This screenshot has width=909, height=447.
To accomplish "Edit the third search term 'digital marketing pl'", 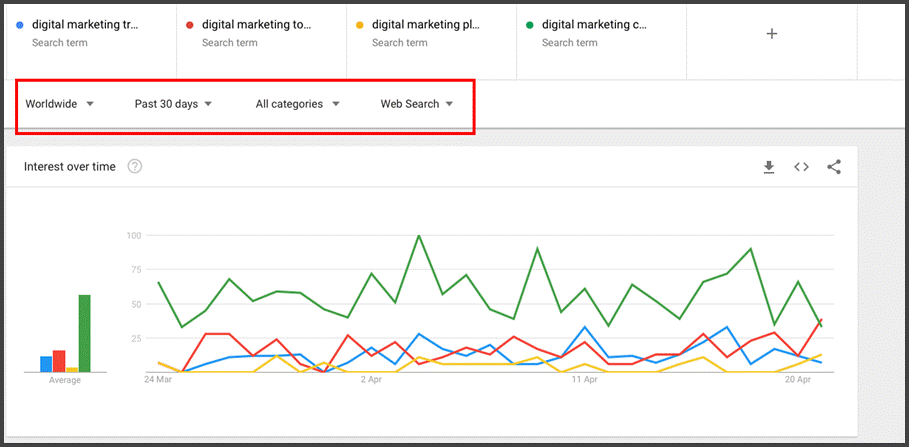I will [x=425, y=24].
